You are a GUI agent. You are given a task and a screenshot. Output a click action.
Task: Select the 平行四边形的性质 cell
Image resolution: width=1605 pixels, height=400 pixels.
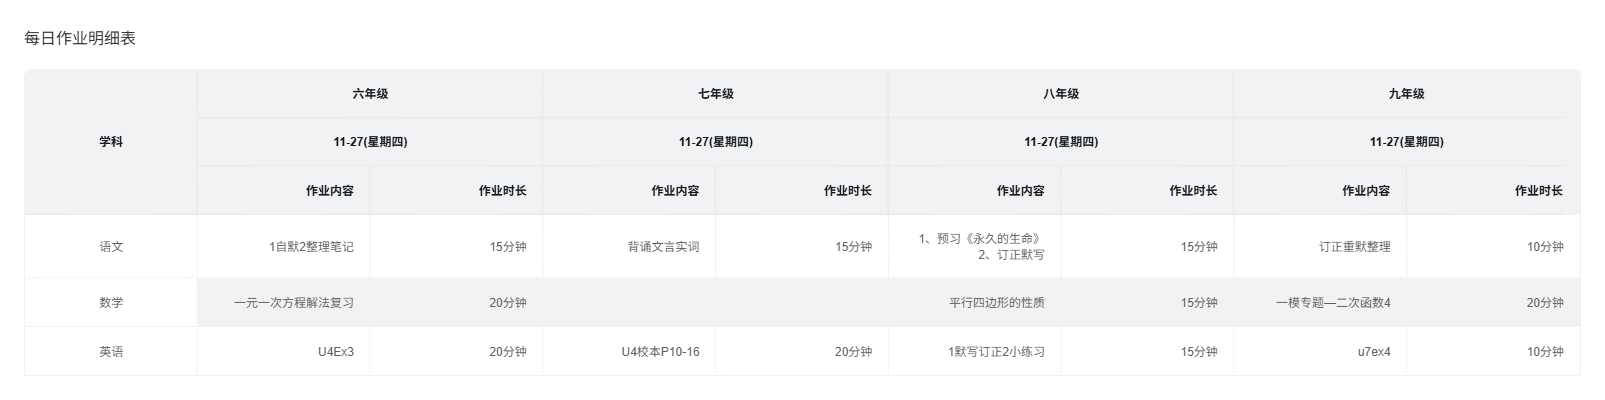[996, 303]
